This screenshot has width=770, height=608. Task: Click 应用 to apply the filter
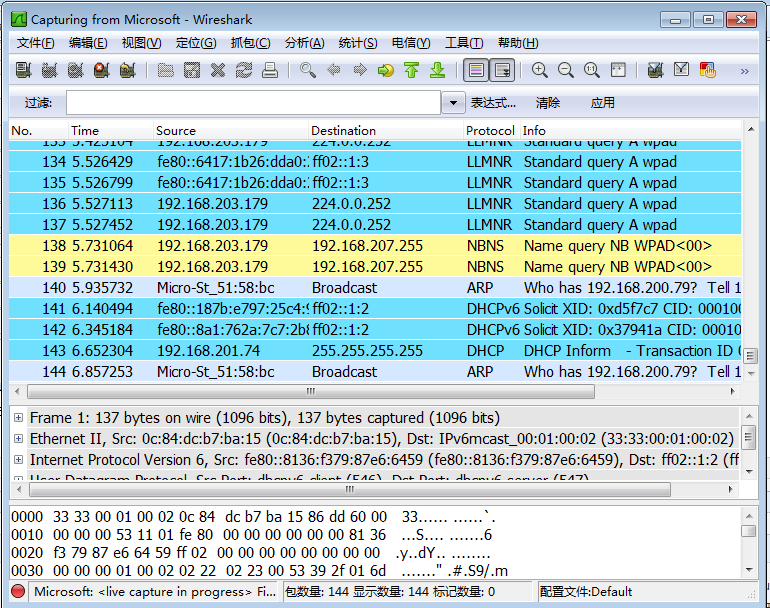tap(603, 103)
